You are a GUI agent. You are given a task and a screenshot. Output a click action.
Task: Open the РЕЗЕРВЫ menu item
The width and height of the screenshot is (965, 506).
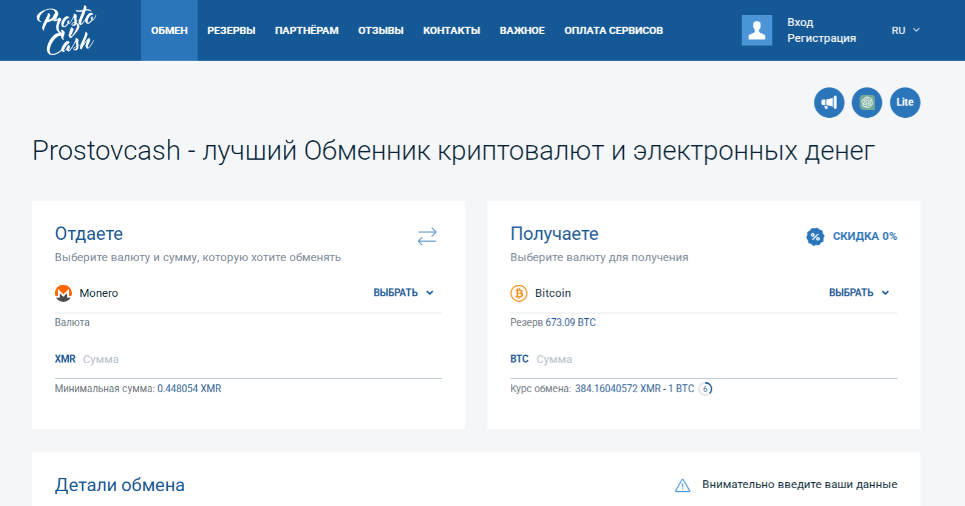231,30
